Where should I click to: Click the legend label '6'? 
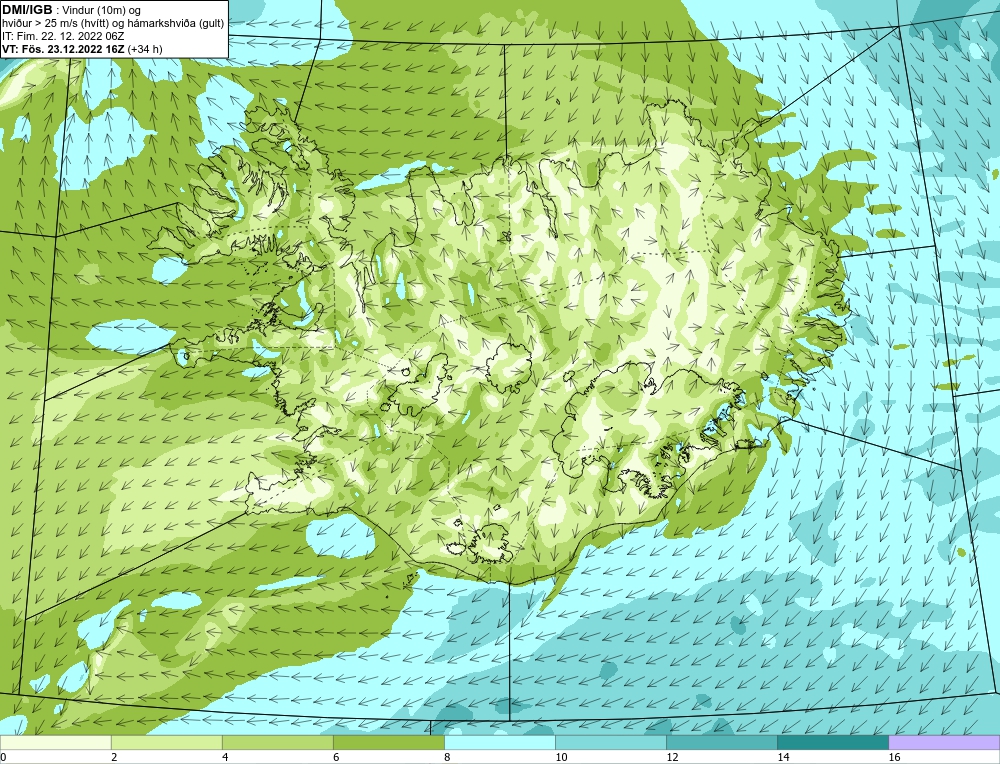336,757
